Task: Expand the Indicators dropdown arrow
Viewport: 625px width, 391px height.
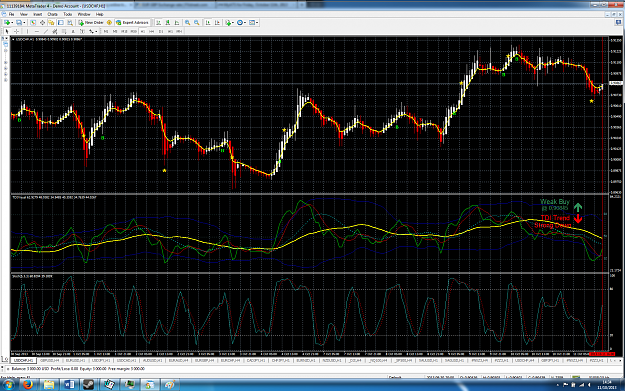Action: tap(233, 23)
